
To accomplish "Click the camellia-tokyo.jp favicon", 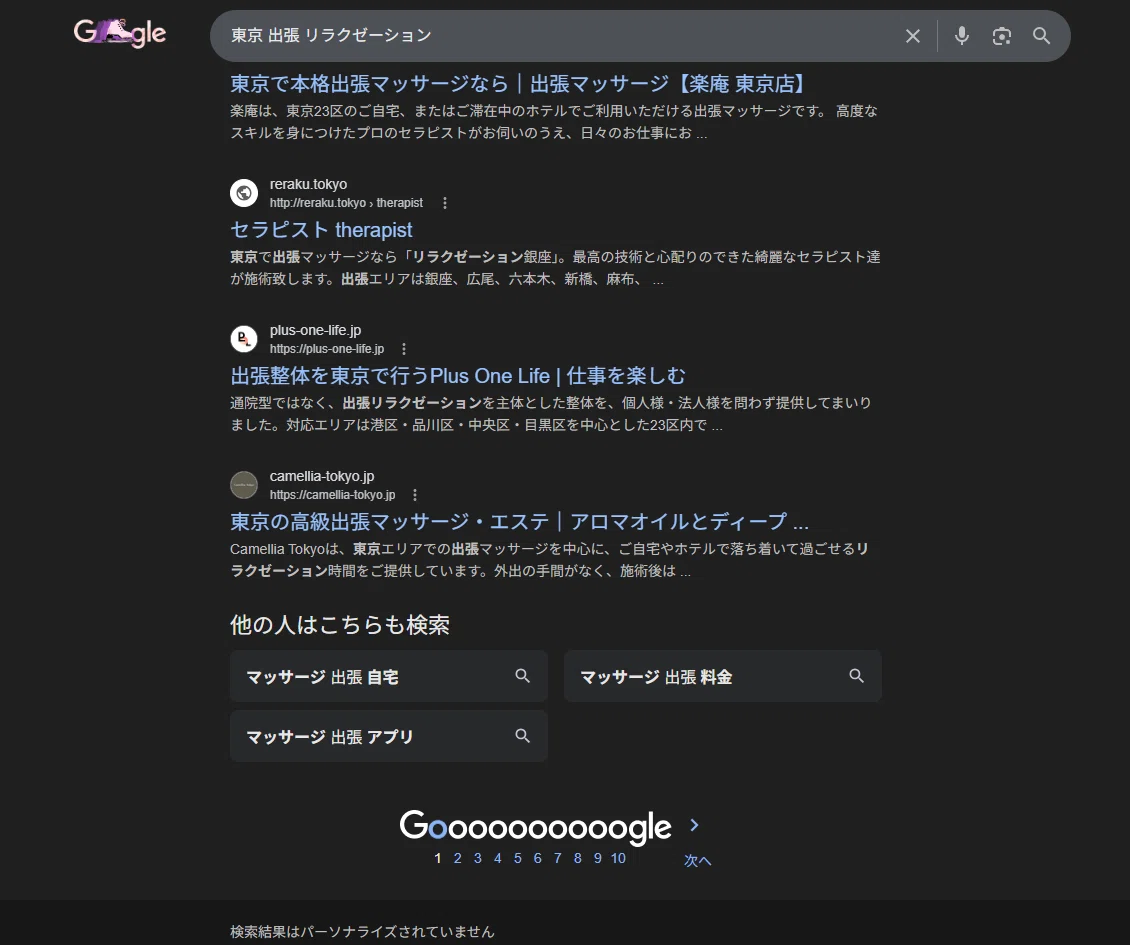I will click(244, 485).
